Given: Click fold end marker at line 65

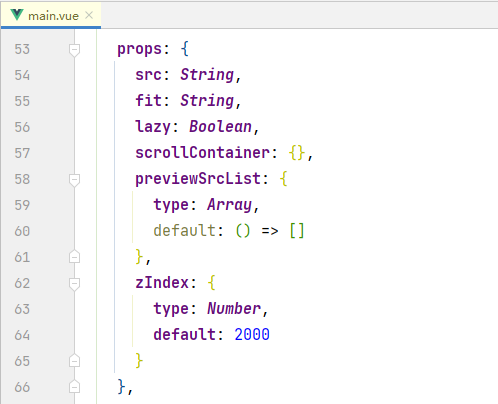Looking at the screenshot, I should (x=74, y=361).
